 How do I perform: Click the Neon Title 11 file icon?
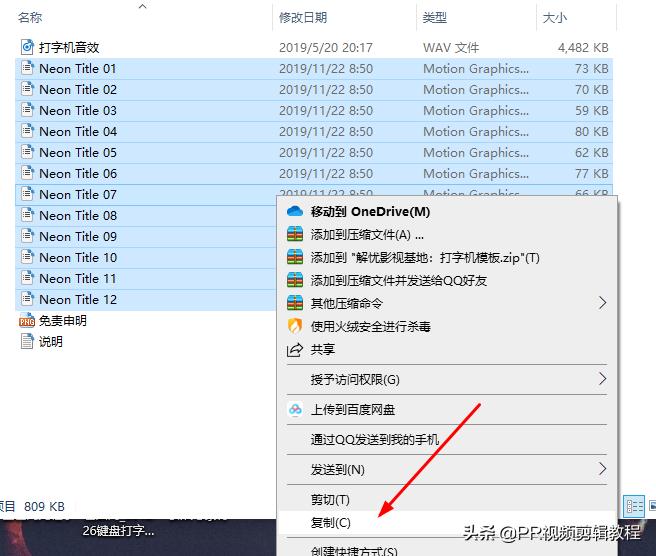click(x=27, y=278)
